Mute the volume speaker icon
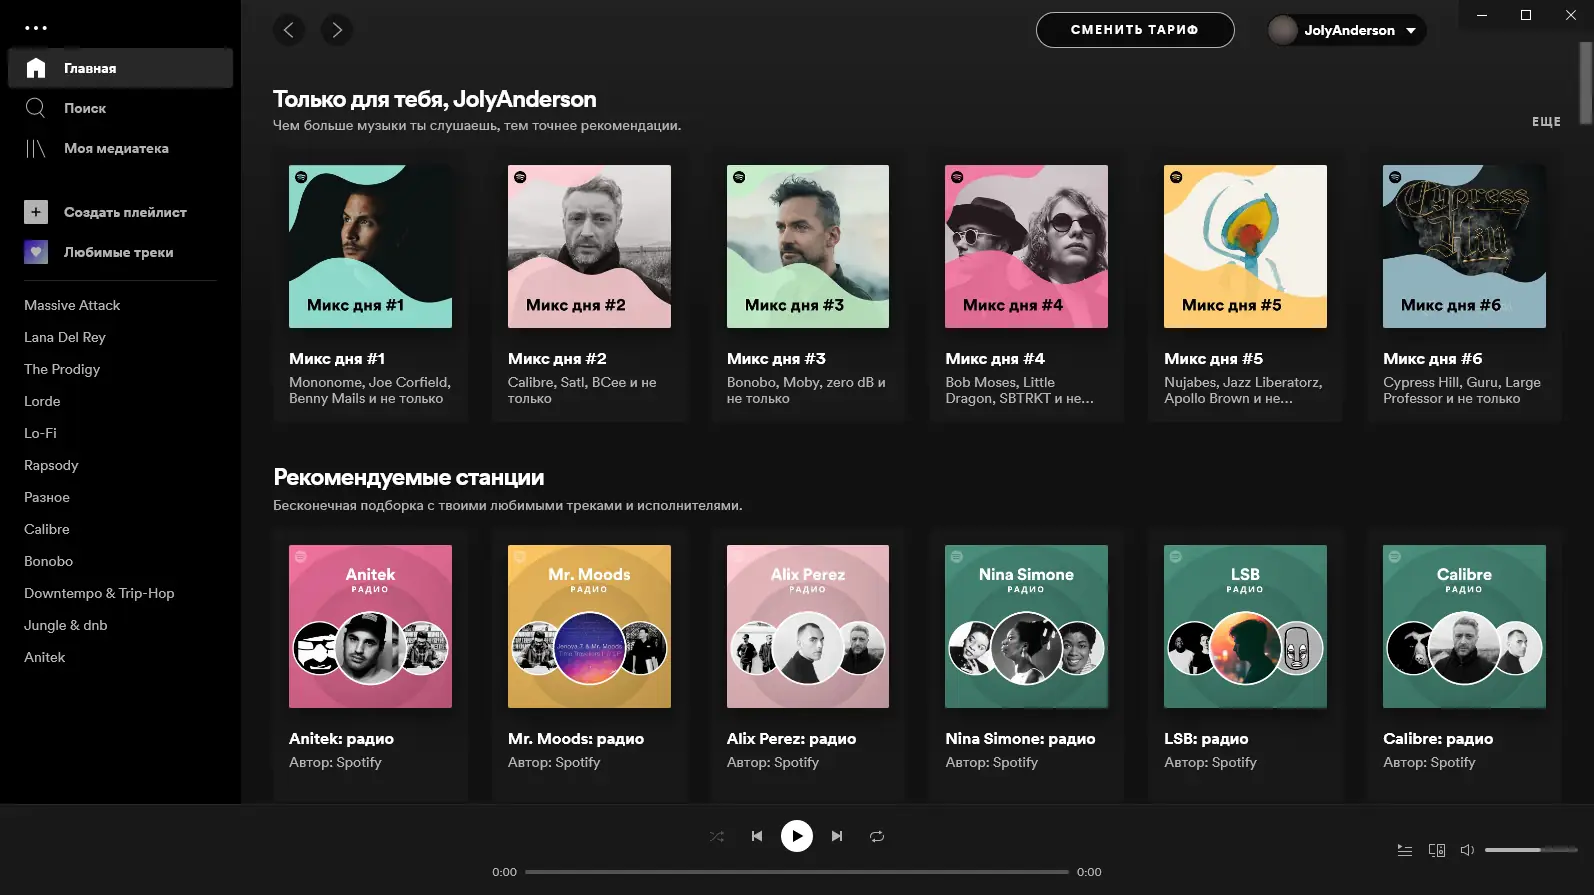 1467,850
